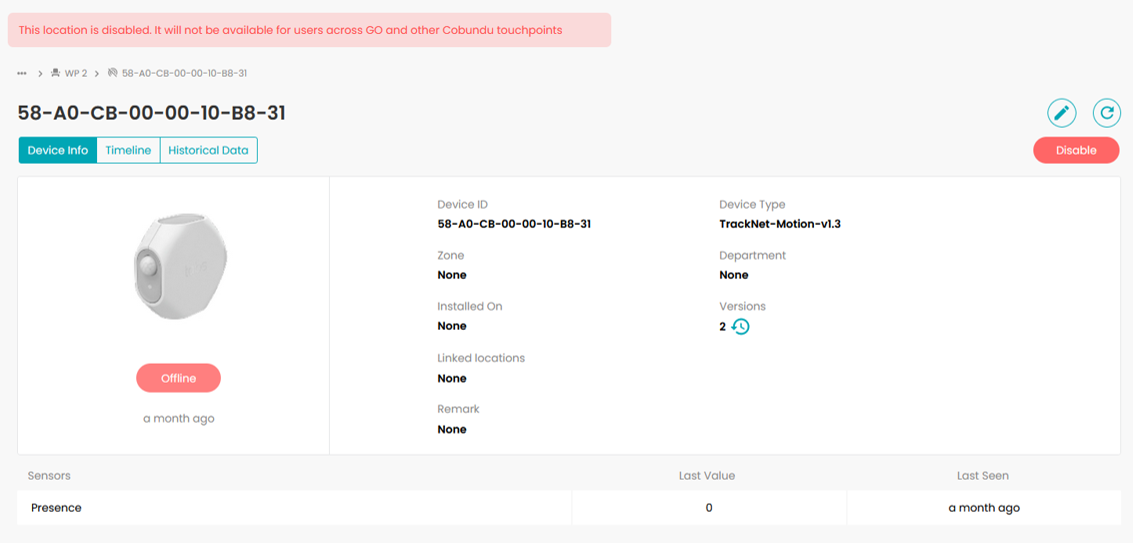Click the Sensors column header

click(49, 475)
